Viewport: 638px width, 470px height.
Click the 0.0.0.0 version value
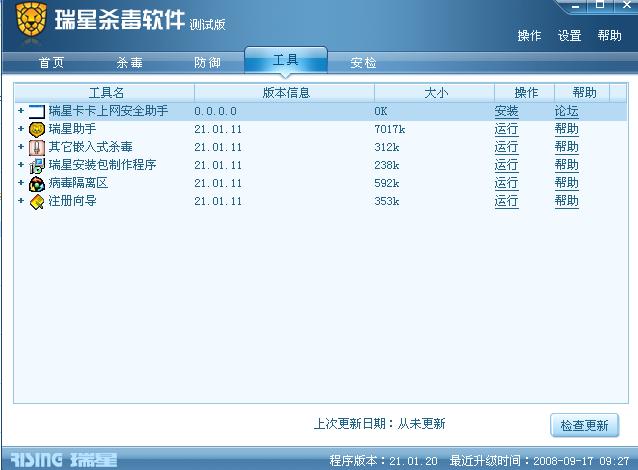(x=216, y=111)
